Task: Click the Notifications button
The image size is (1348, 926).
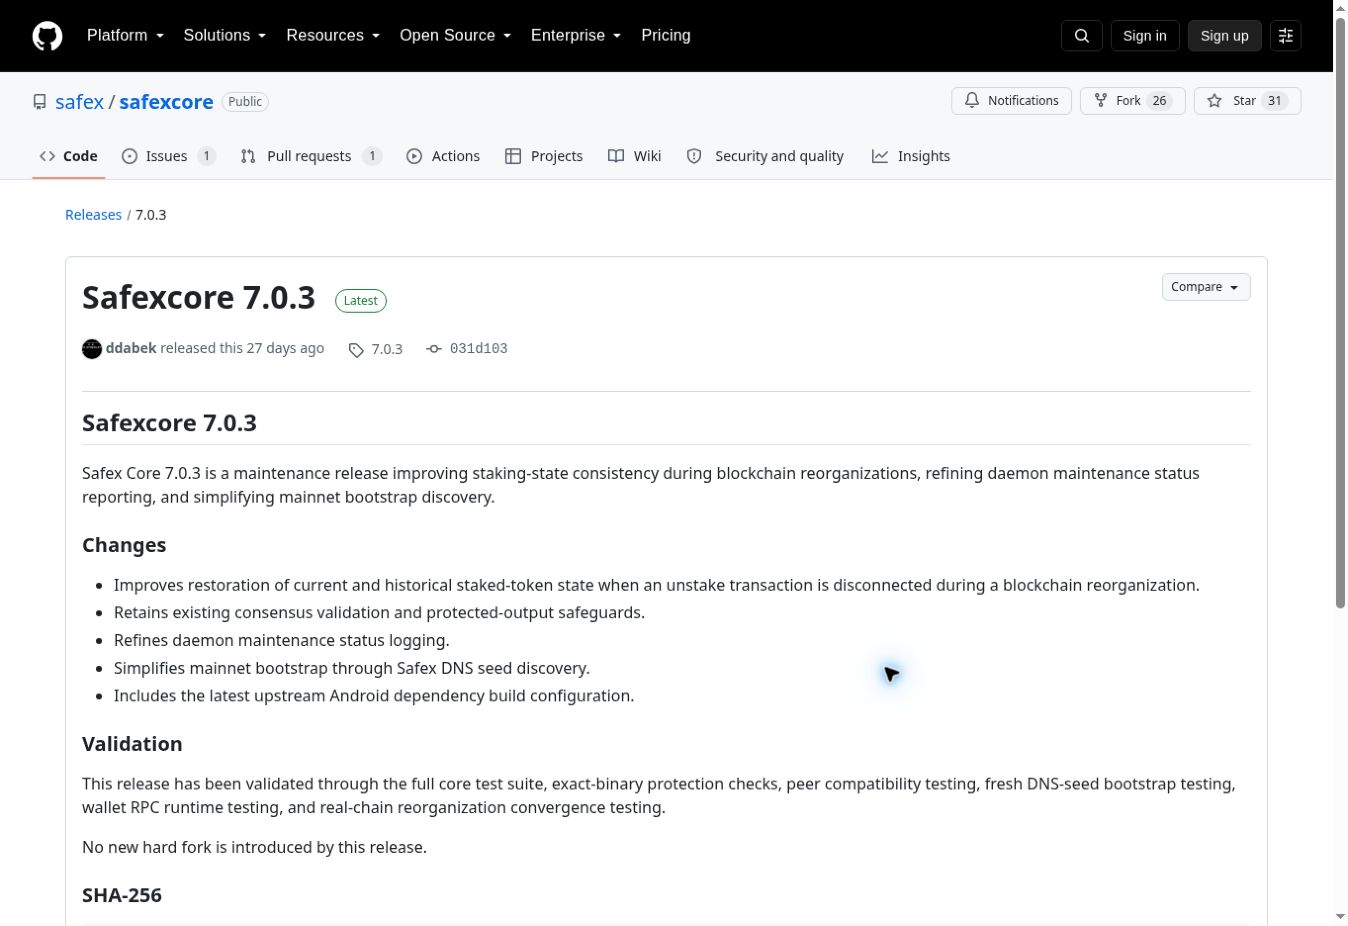Action: click(x=1011, y=101)
